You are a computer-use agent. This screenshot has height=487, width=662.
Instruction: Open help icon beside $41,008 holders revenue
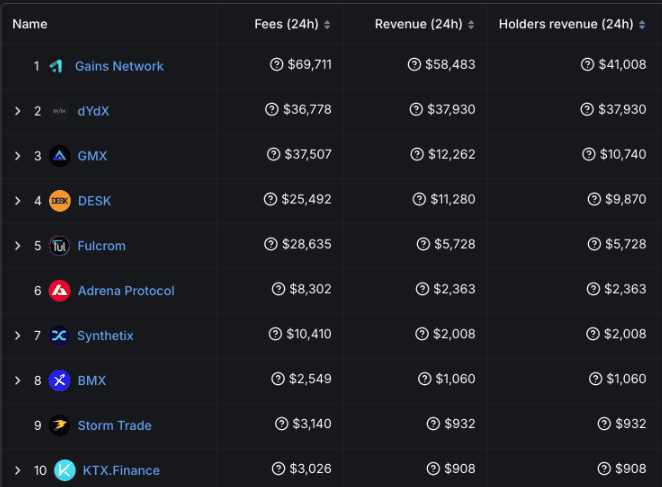coord(587,65)
